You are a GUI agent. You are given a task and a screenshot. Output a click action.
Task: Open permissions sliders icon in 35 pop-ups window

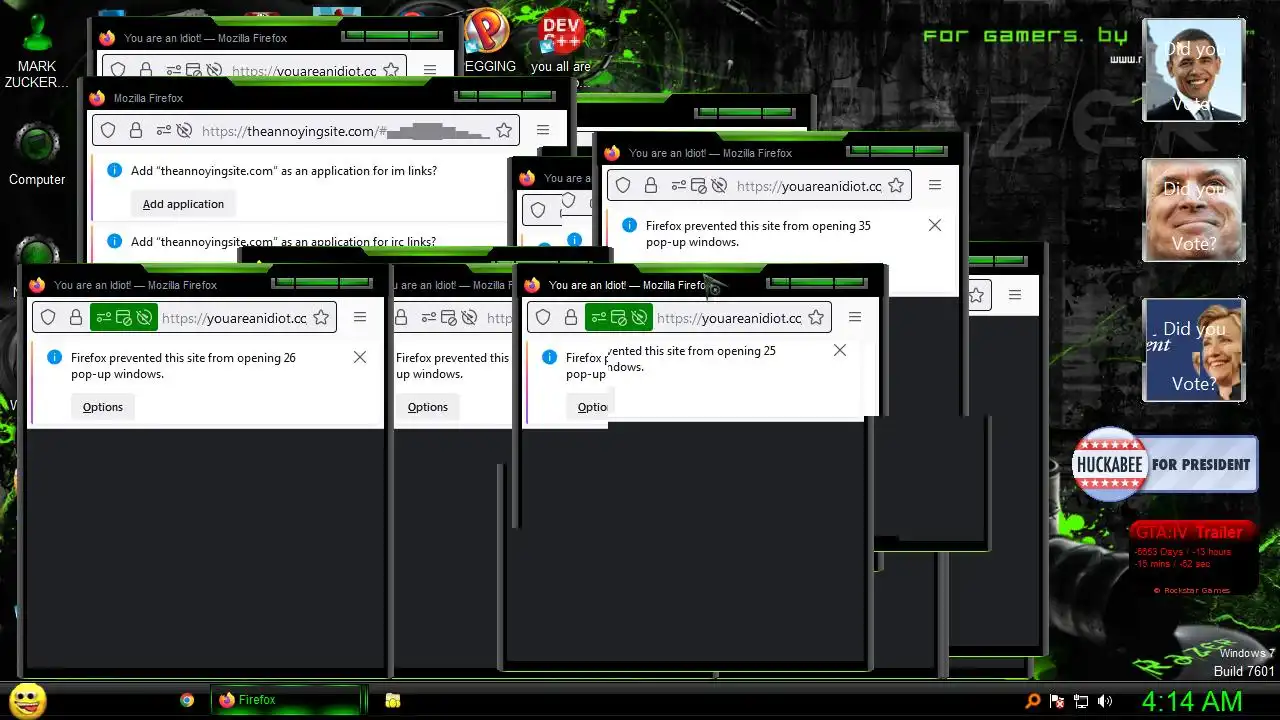(678, 186)
